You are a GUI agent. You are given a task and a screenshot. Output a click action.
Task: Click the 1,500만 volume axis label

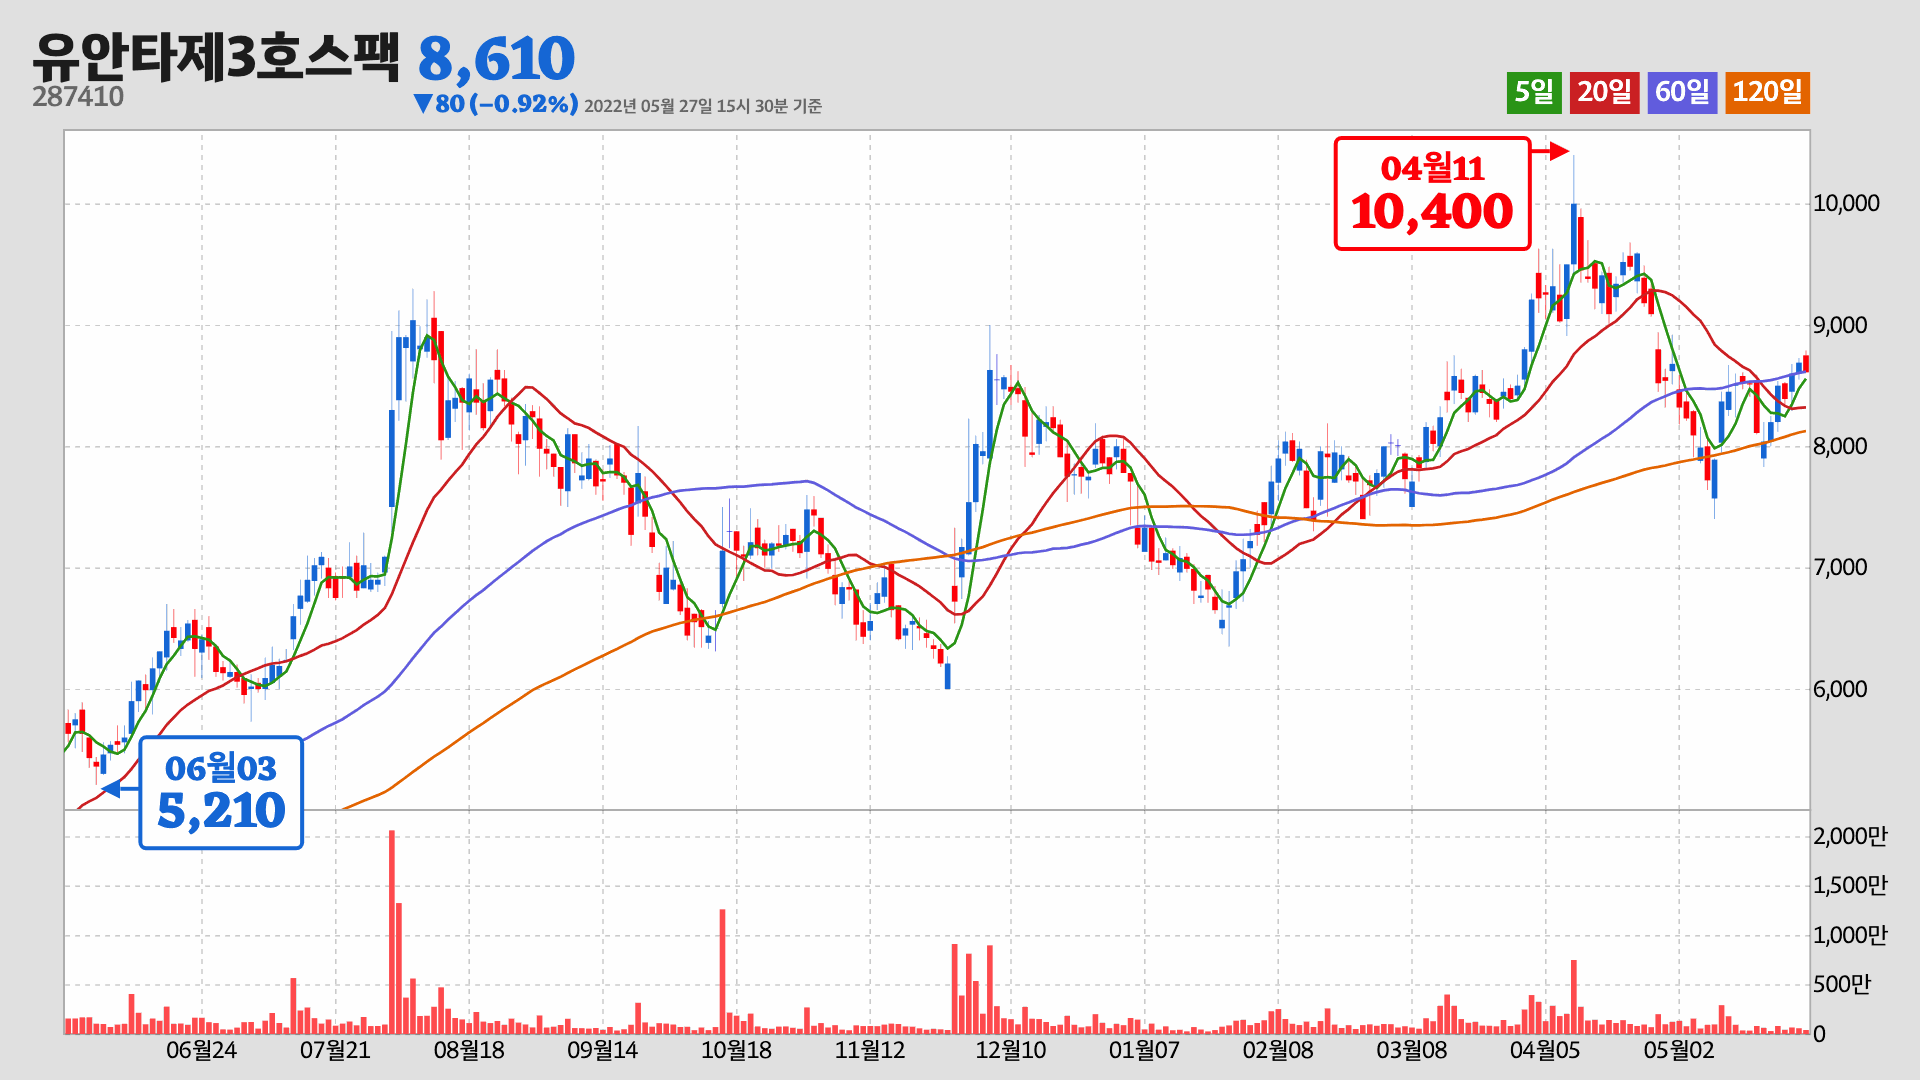1850,886
